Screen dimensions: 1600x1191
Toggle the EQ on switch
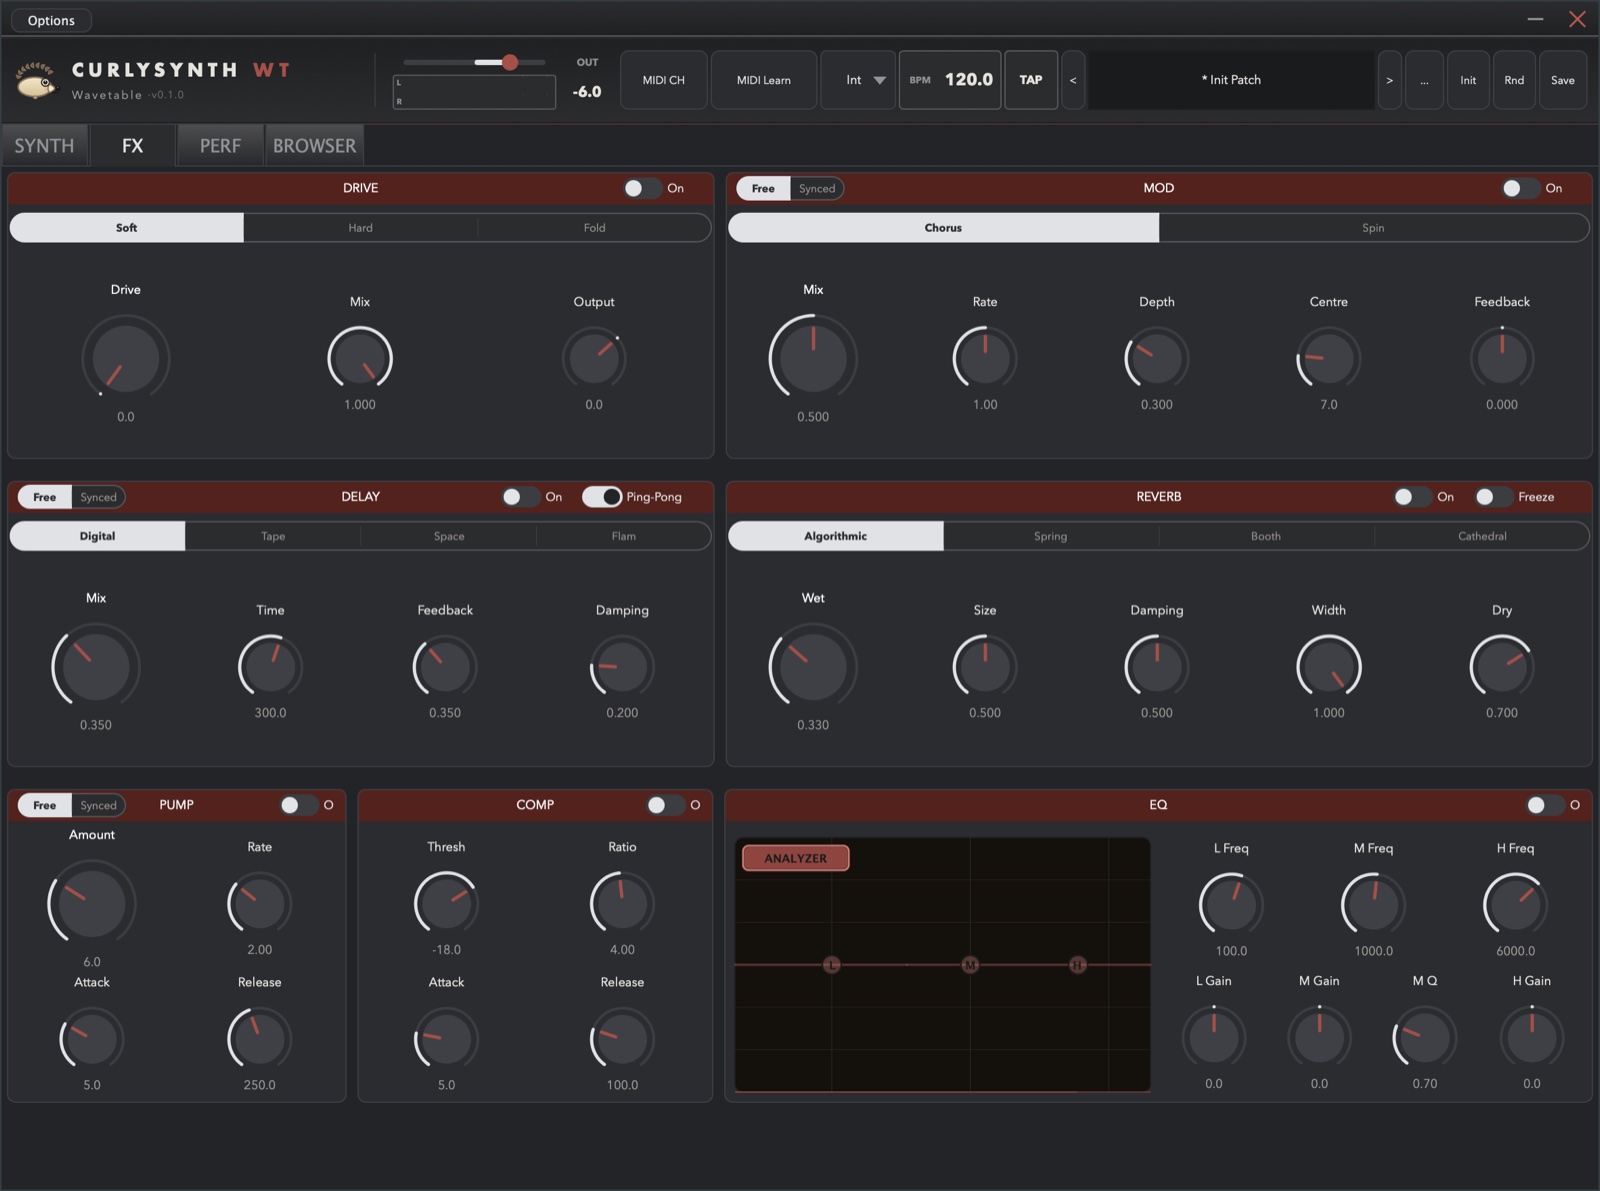click(1545, 805)
